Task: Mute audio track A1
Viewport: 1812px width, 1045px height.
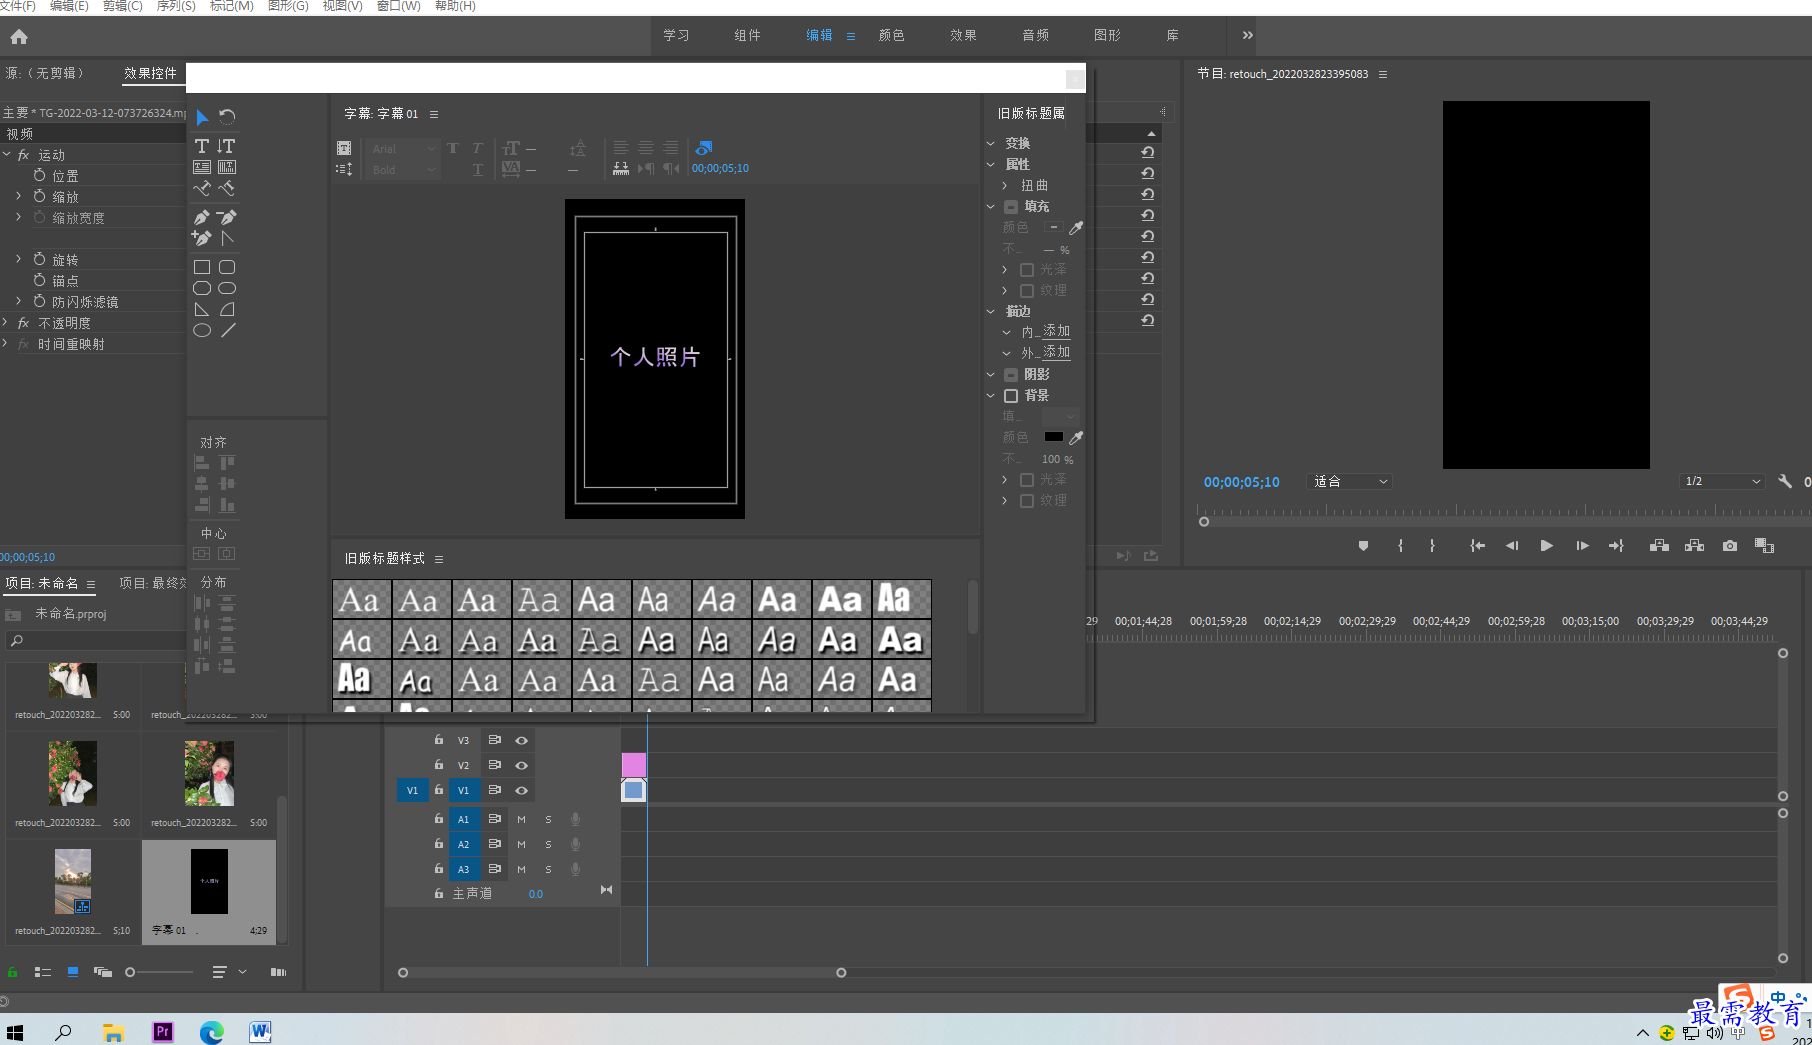Action: 521,819
